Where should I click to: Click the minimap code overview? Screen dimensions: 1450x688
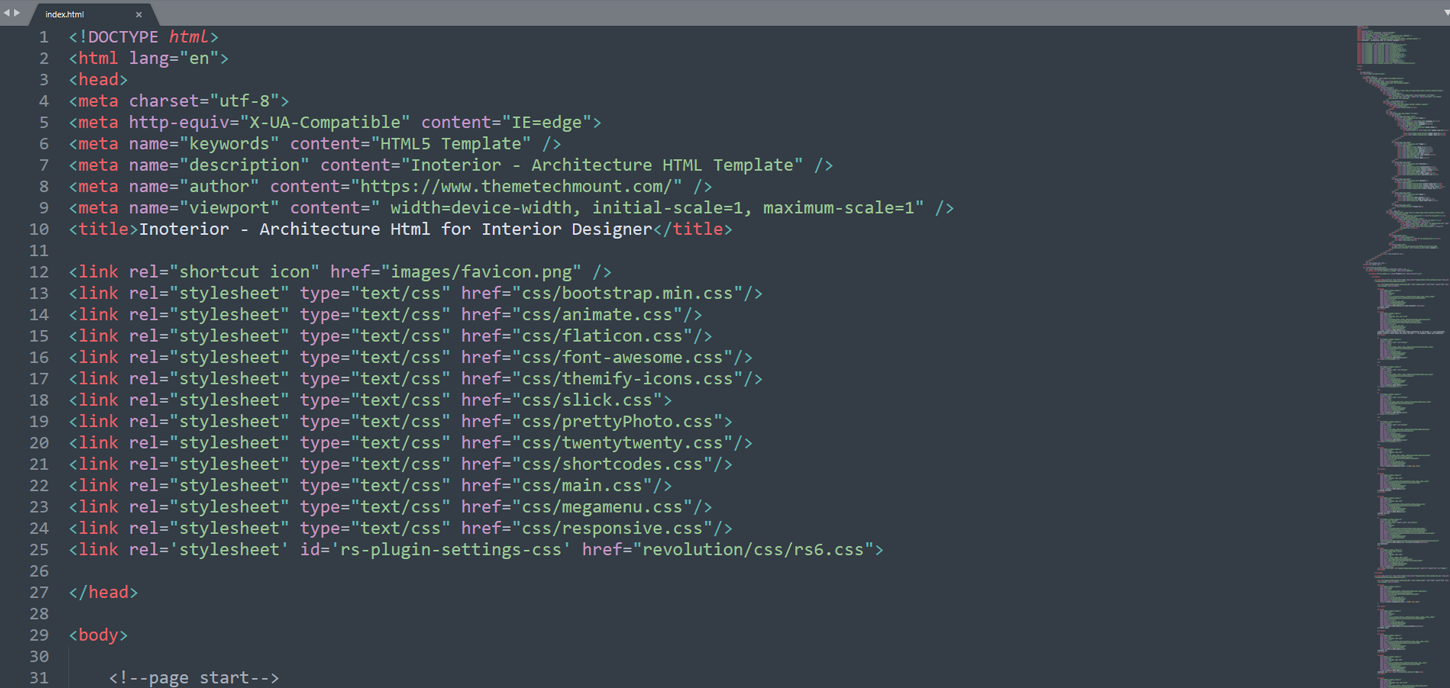click(1405, 356)
